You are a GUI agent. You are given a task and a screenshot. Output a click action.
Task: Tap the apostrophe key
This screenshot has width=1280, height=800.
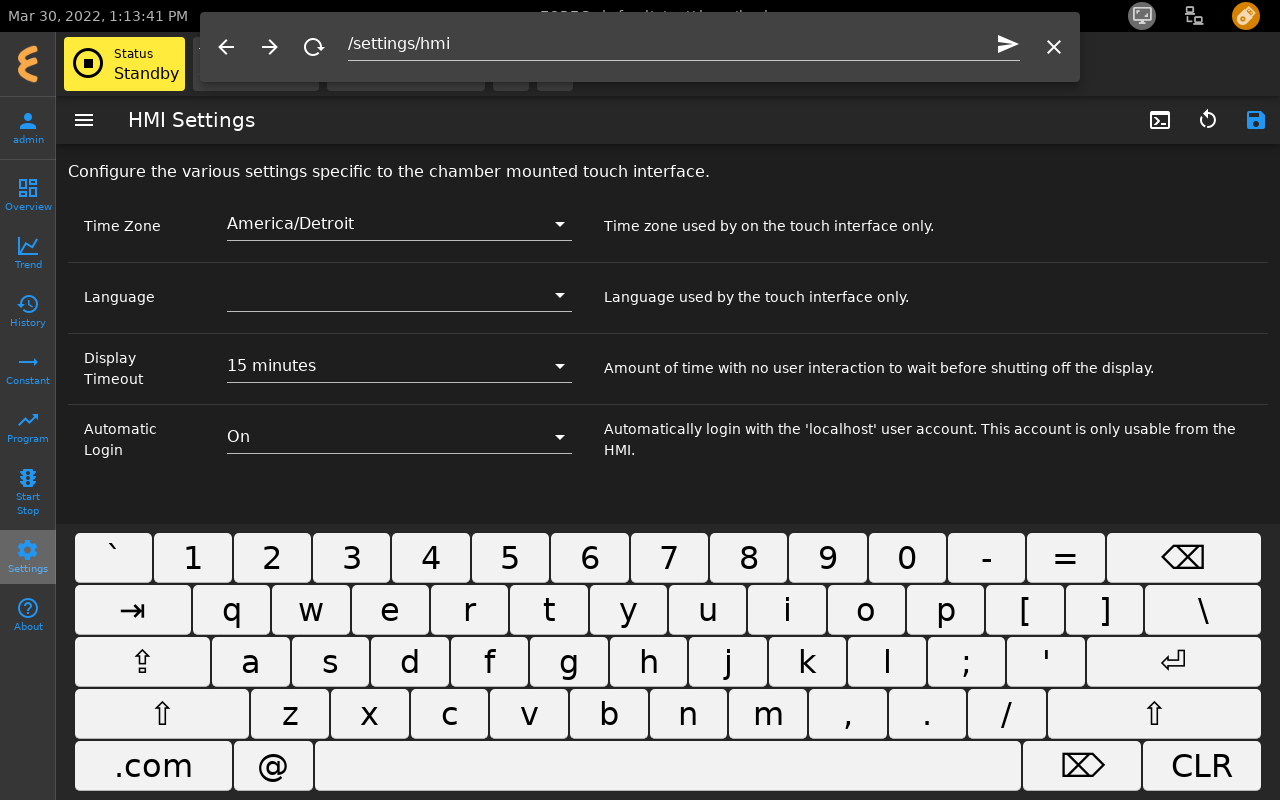pyautogui.click(x=1046, y=662)
